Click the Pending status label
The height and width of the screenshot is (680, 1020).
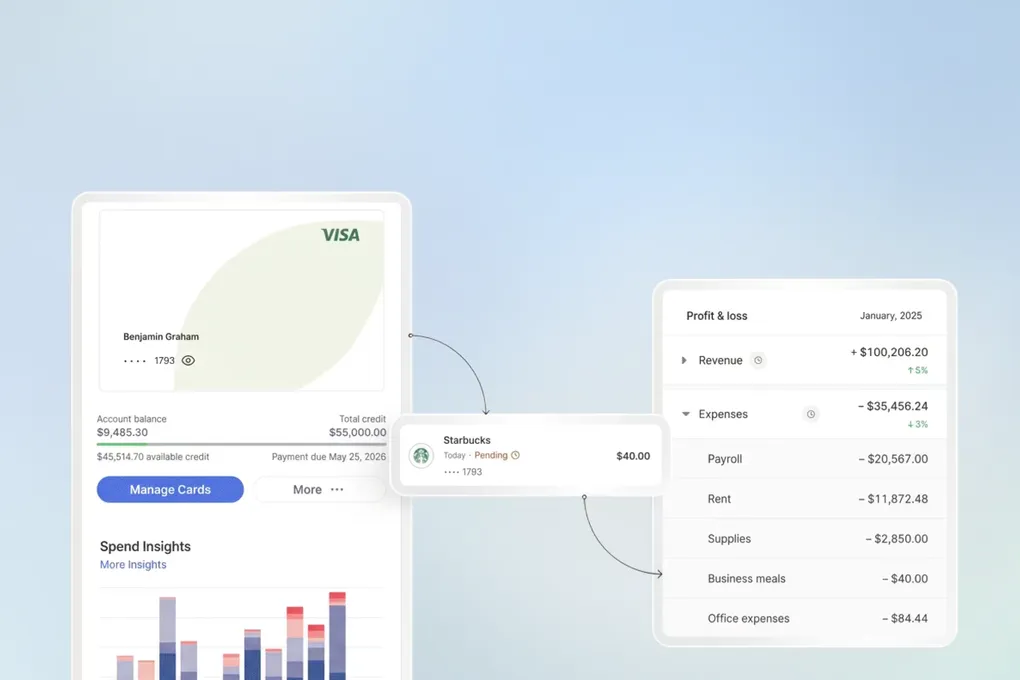tap(491, 456)
